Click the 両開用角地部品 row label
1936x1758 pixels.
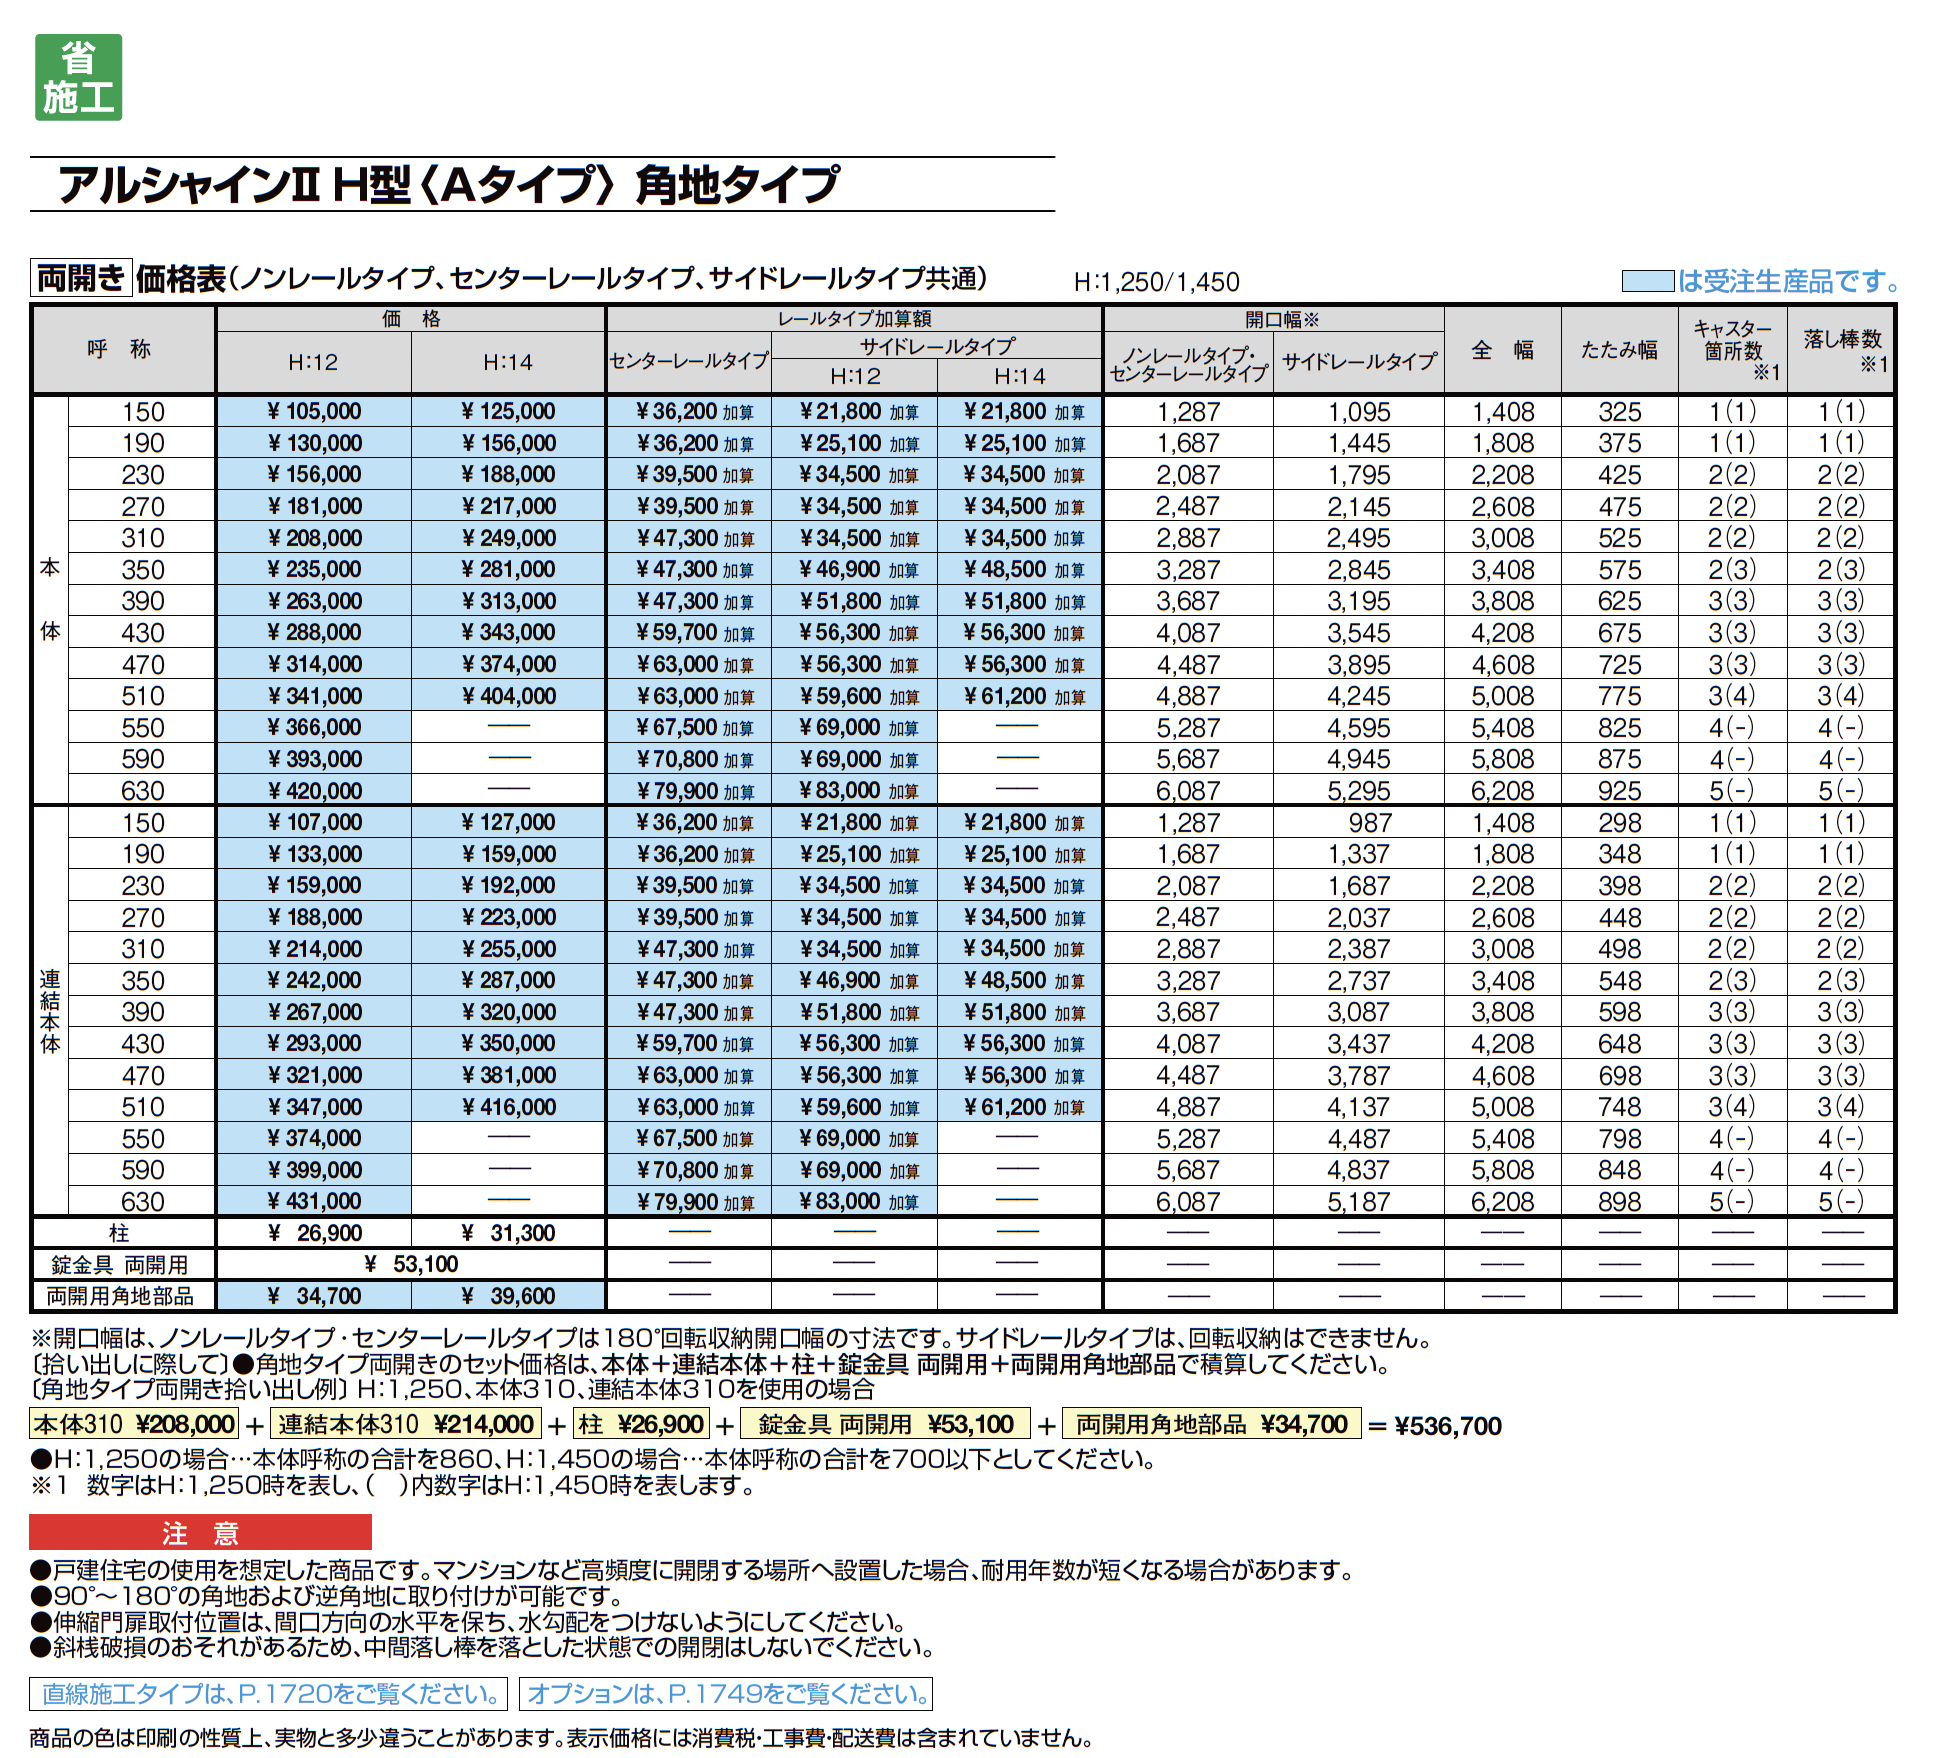pyautogui.click(x=120, y=1297)
